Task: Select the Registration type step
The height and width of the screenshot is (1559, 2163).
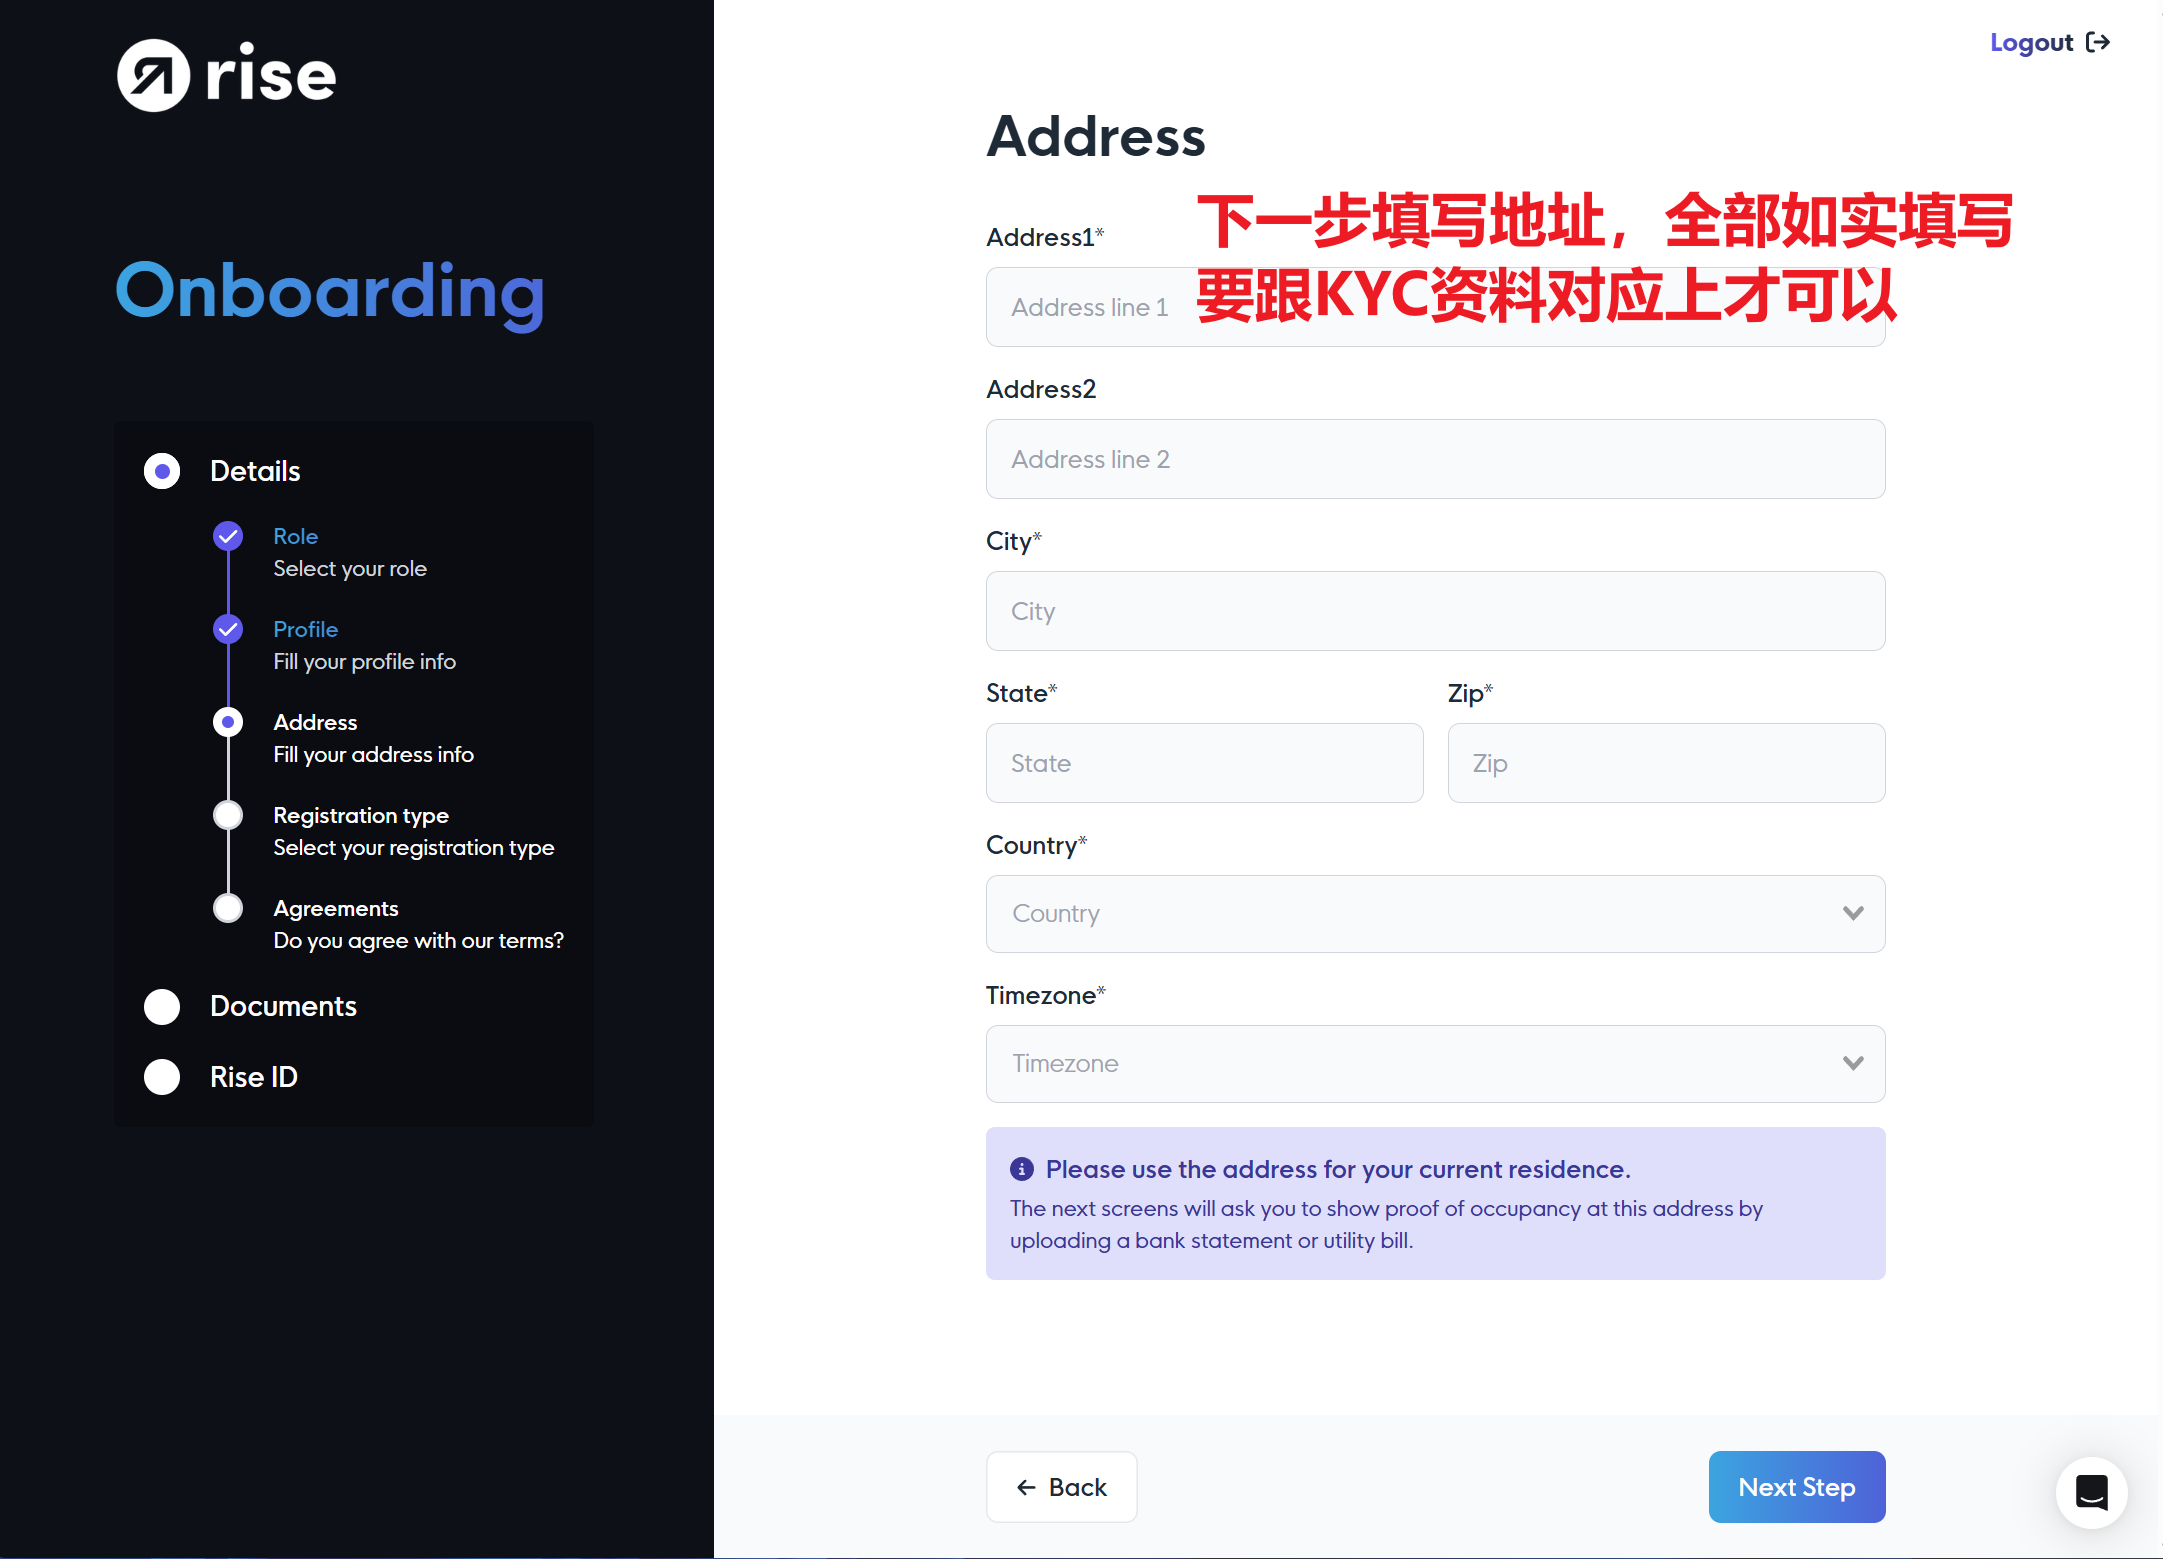Action: tap(228, 815)
